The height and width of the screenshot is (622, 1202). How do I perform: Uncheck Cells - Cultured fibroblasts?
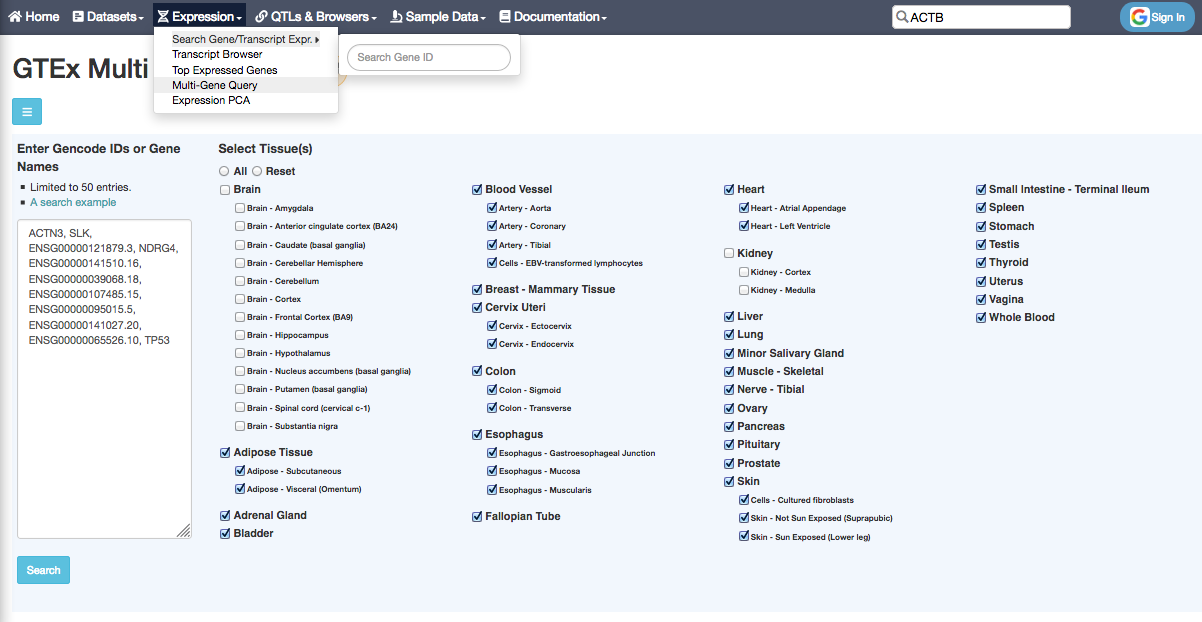point(744,500)
